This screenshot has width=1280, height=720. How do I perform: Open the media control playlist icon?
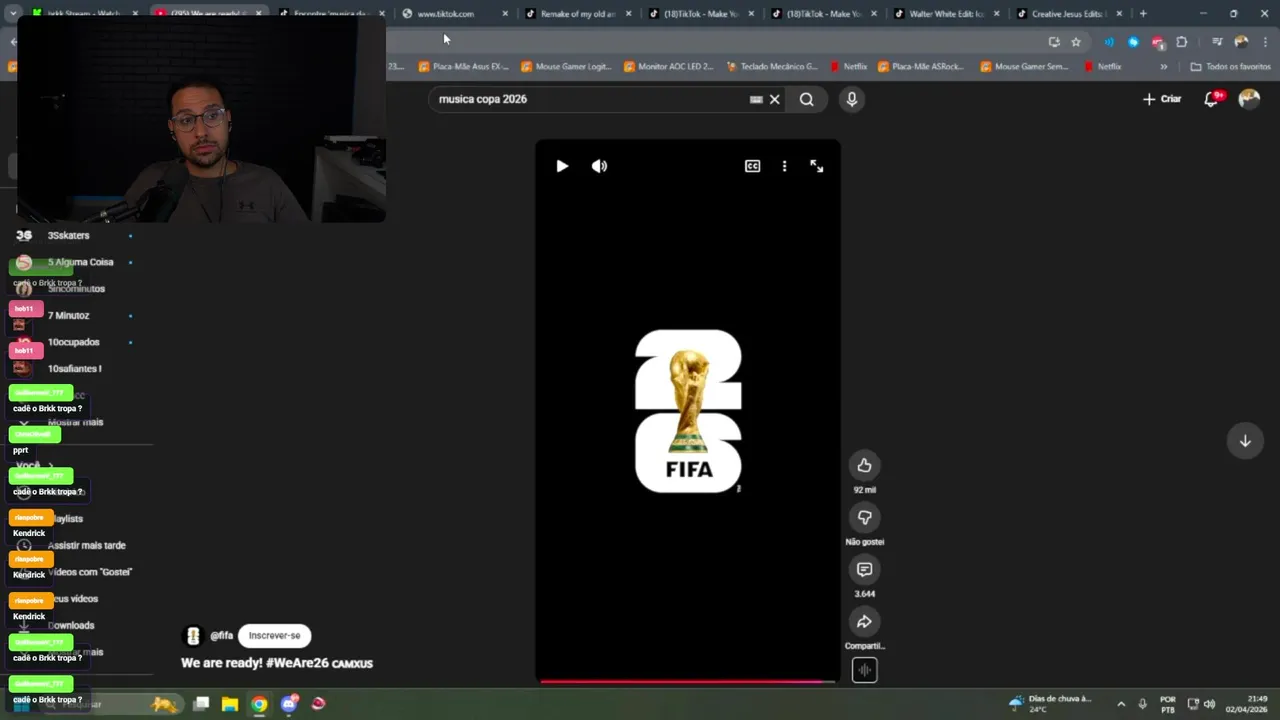coord(1217,42)
